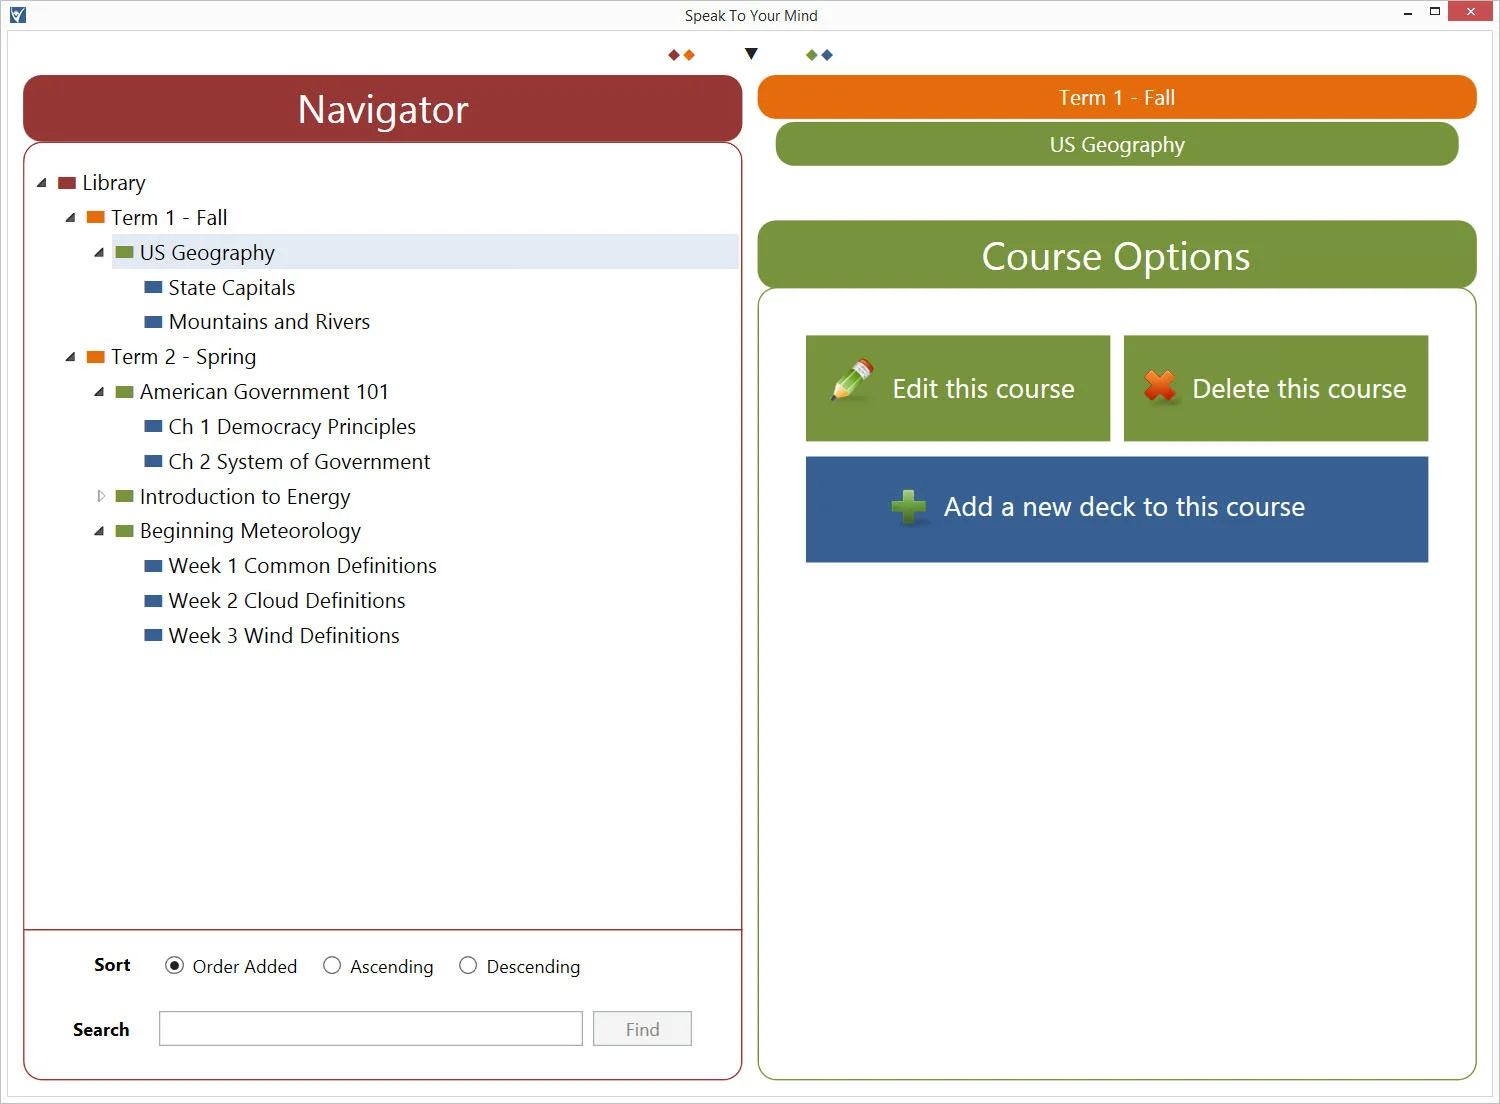Click the blue deck icon beside Mountains and Rivers
Image resolution: width=1500 pixels, height=1104 pixels.
(x=153, y=322)
